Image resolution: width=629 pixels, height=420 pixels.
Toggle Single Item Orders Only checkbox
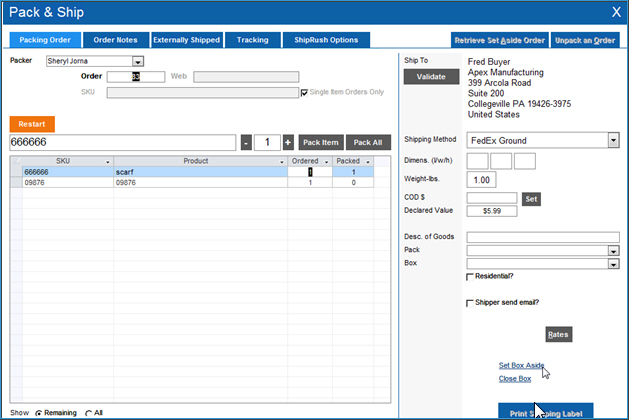[306, 92]
